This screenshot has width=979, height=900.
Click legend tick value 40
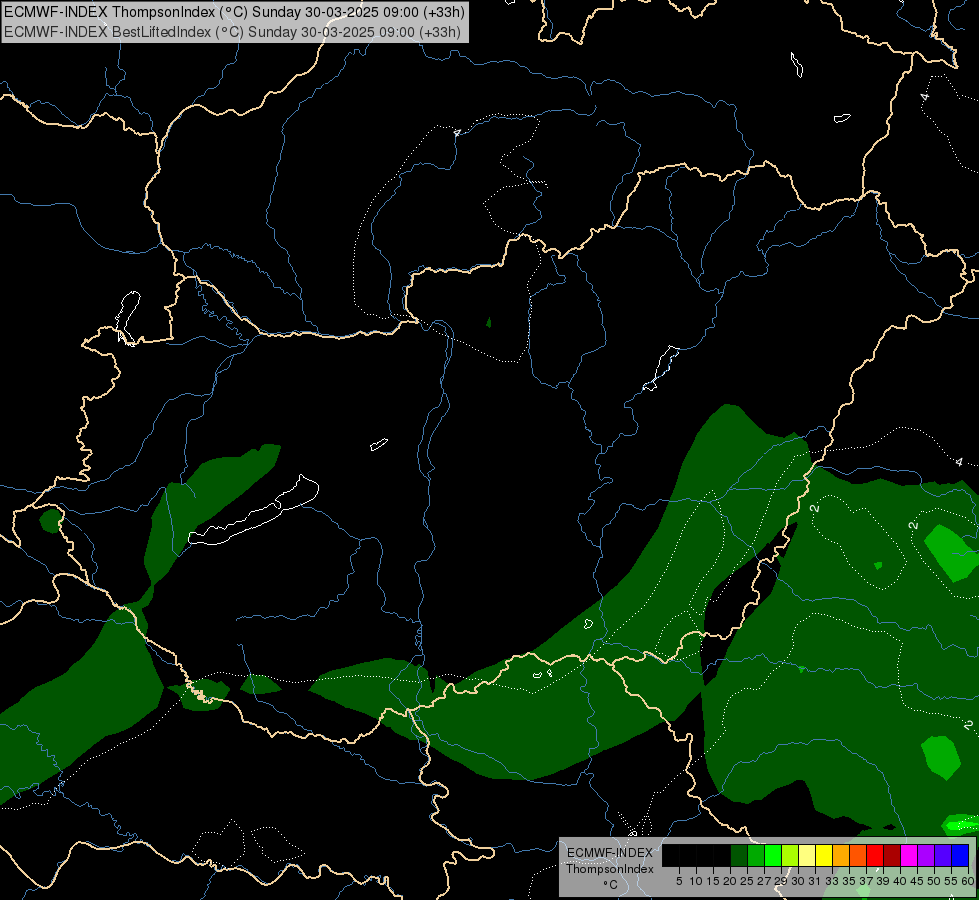(900, 881)
